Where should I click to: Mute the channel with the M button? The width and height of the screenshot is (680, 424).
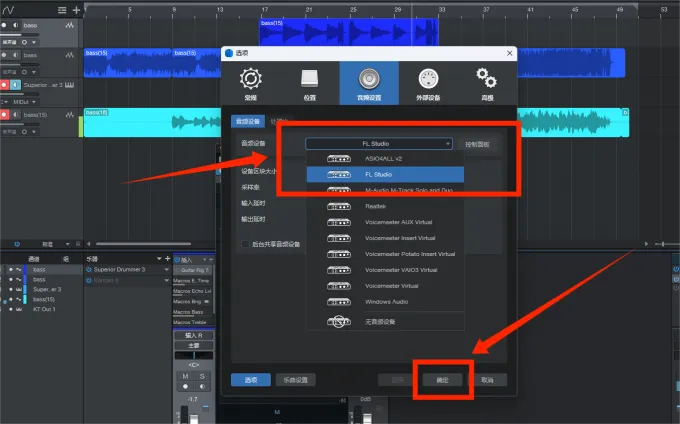coord(185,376)
